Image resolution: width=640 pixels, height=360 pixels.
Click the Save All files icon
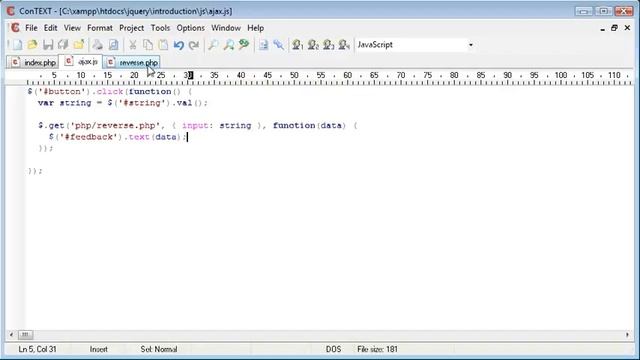point(63,45)
